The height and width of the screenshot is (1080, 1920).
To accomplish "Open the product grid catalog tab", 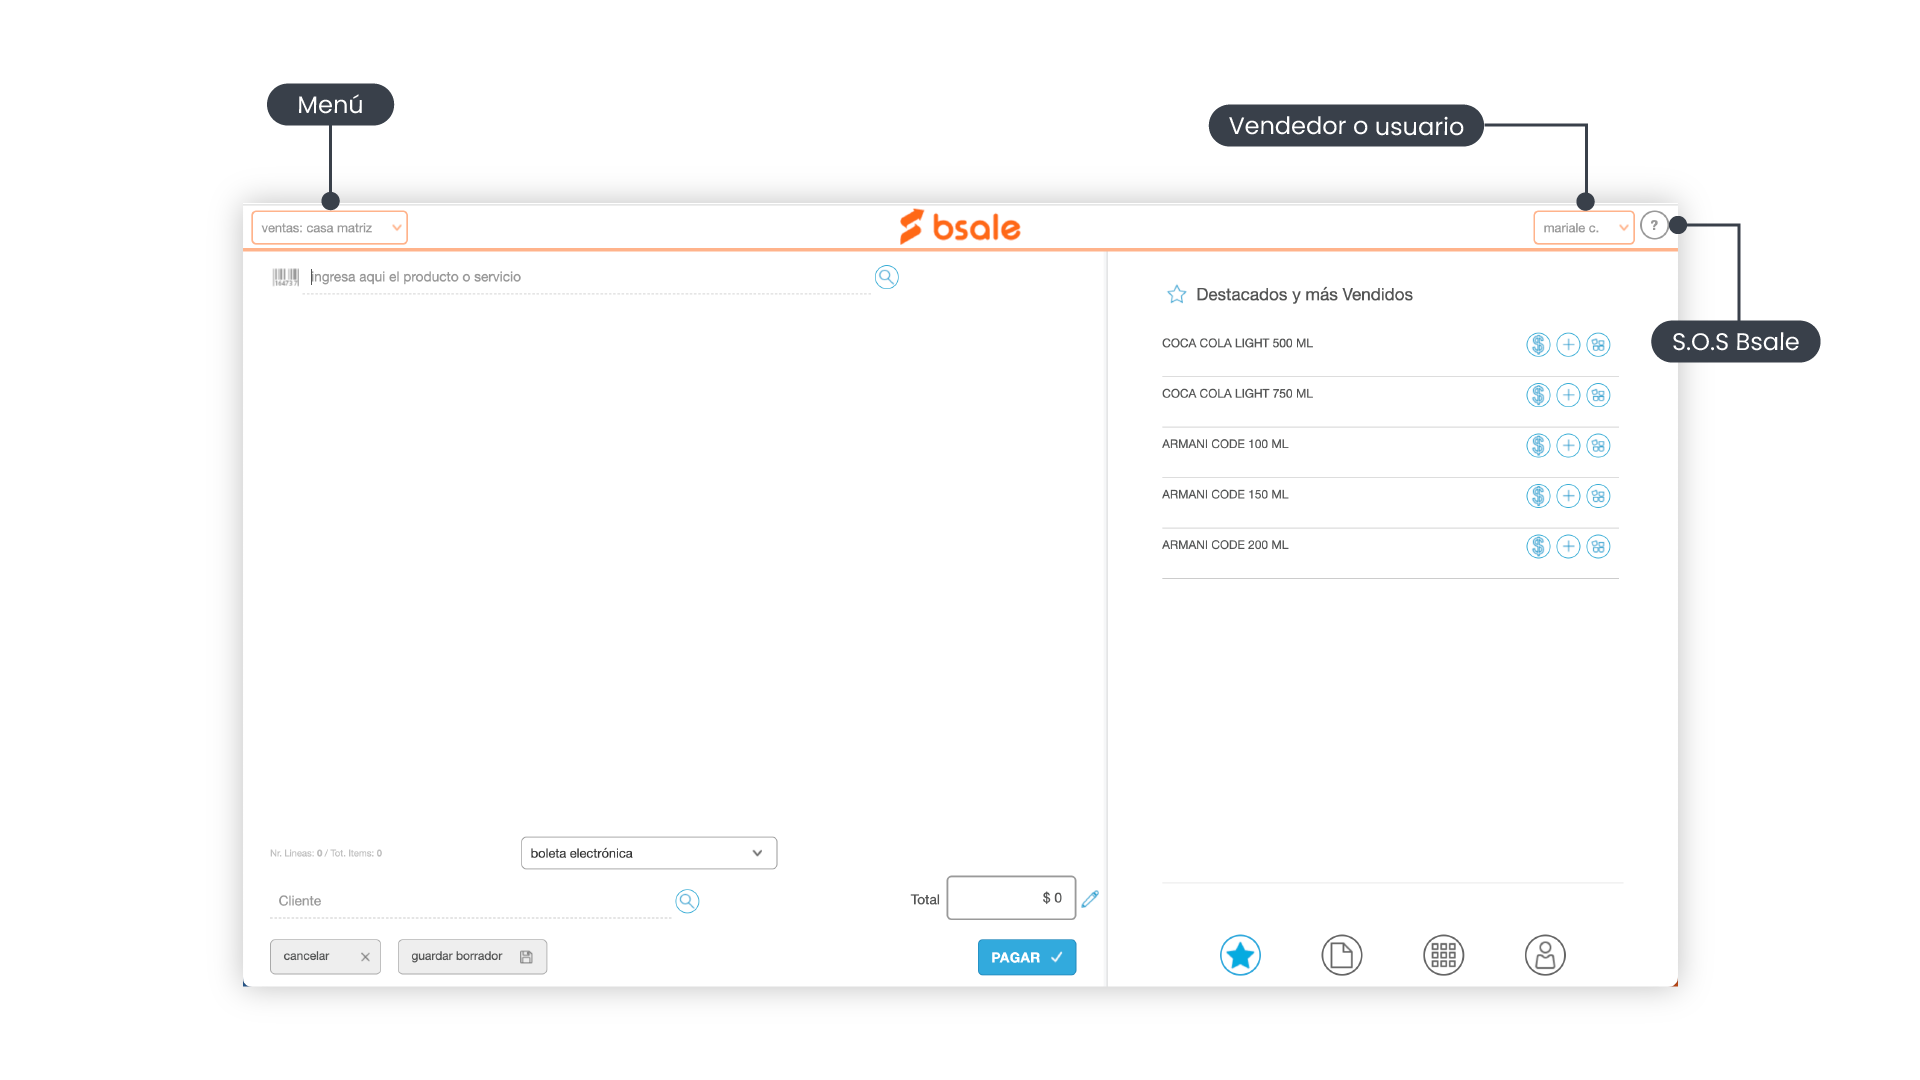I will click(x=1443, y=956).
